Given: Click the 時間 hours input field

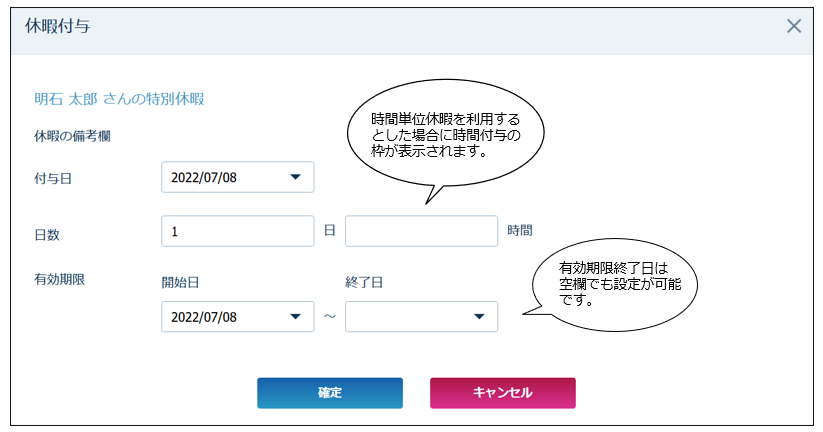Looking at the screenshot, I should point(421,231).
